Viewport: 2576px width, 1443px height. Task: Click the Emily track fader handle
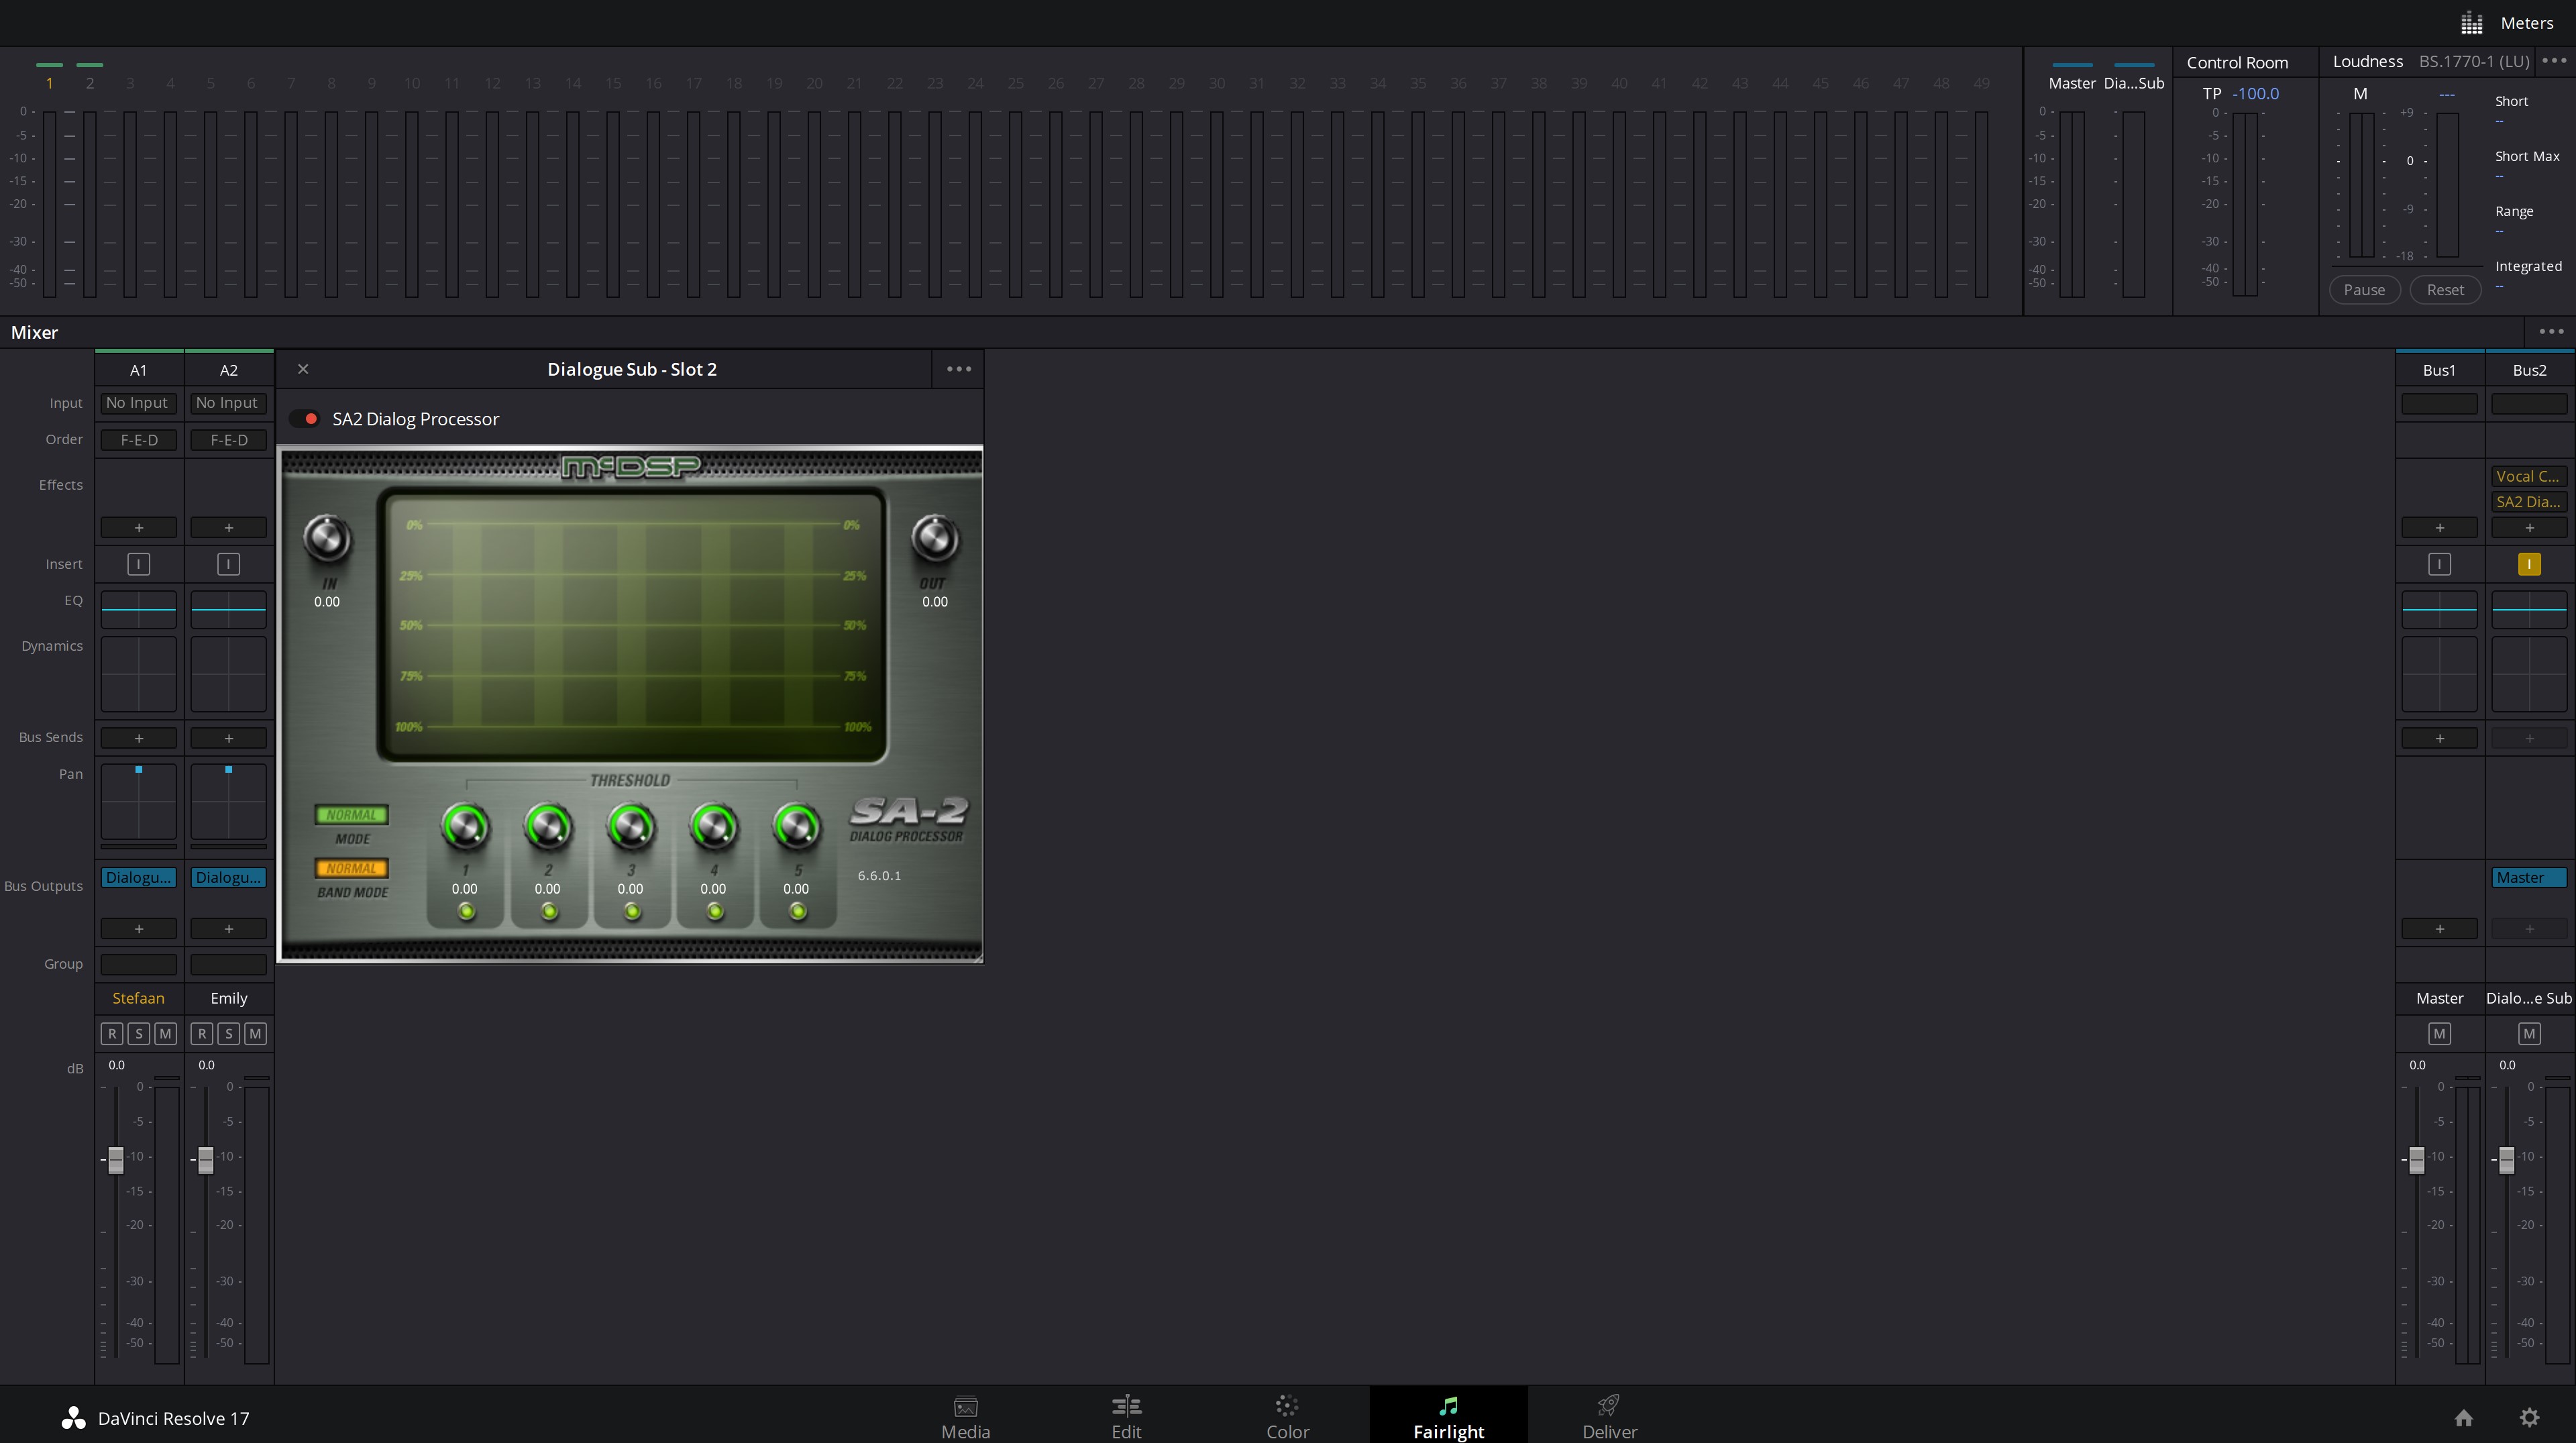(x=206, y=1160)
